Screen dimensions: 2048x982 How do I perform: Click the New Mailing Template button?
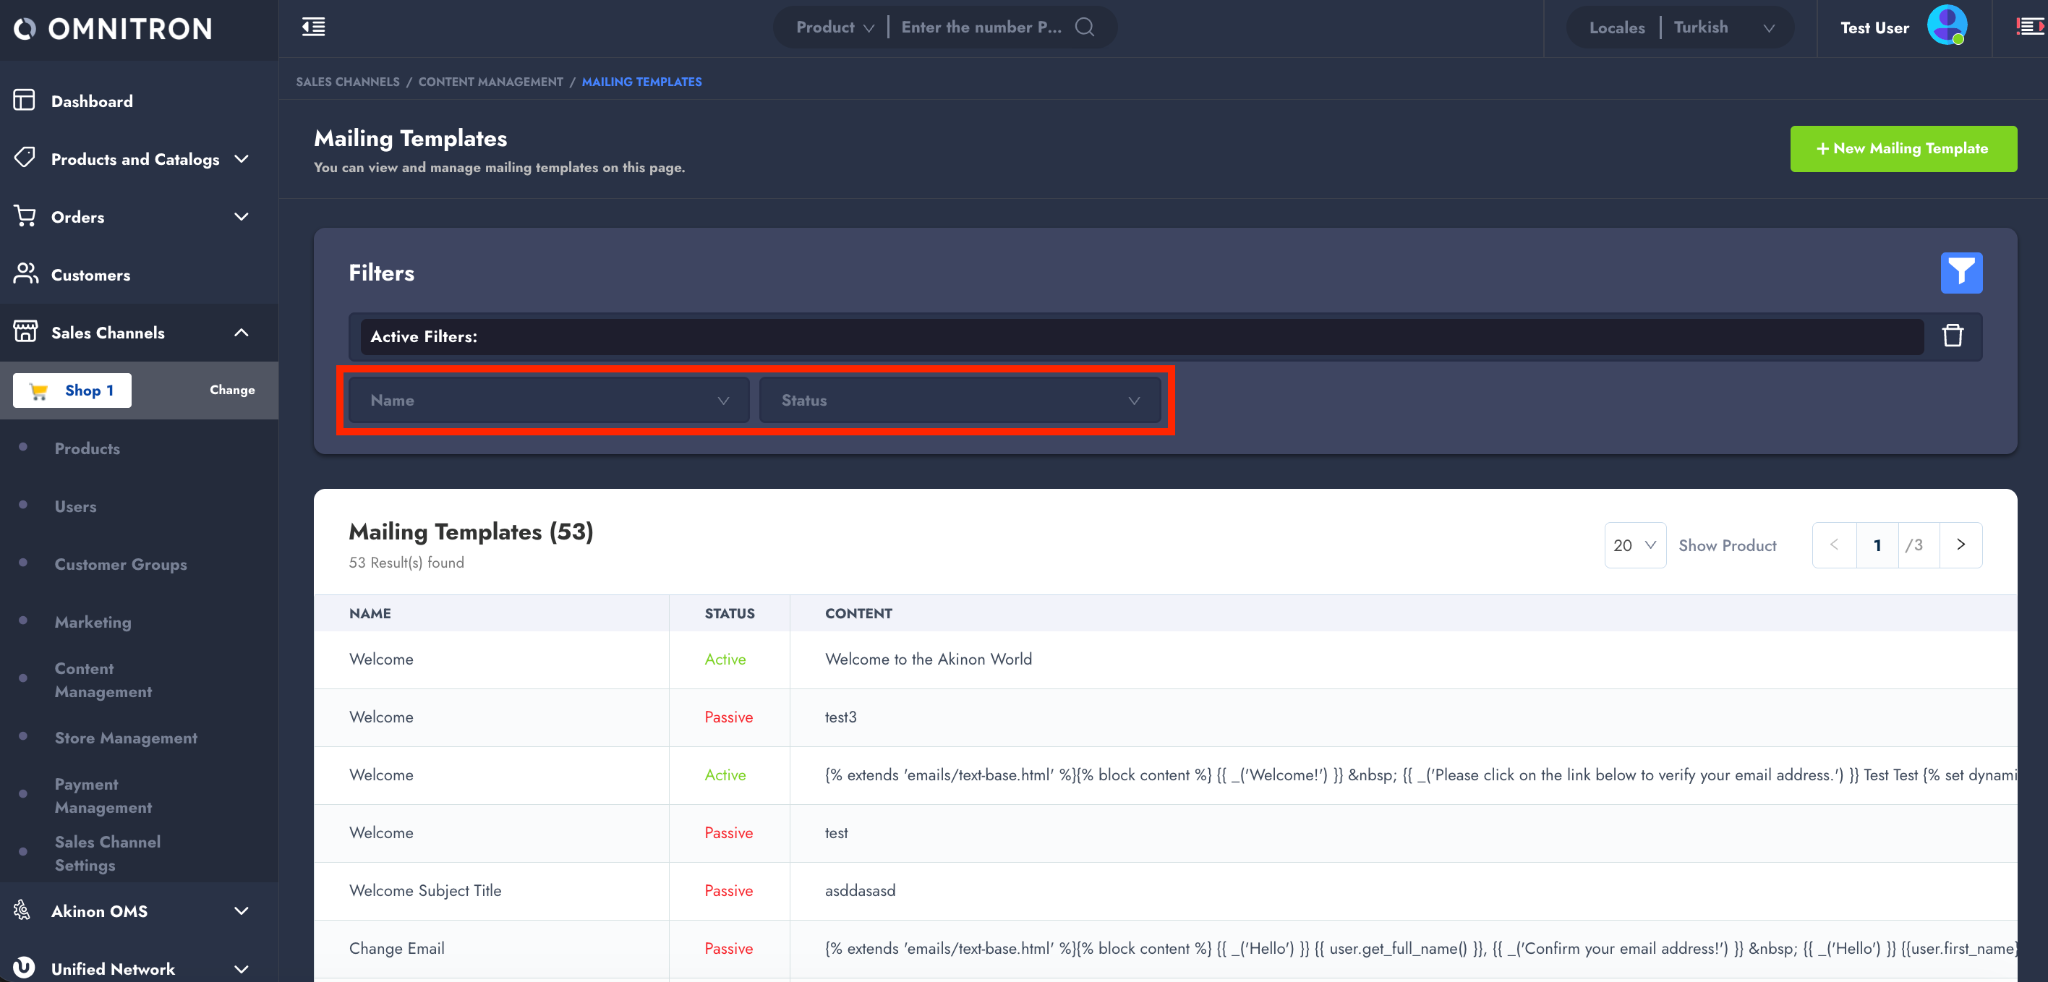click(x=1903, y=148)
